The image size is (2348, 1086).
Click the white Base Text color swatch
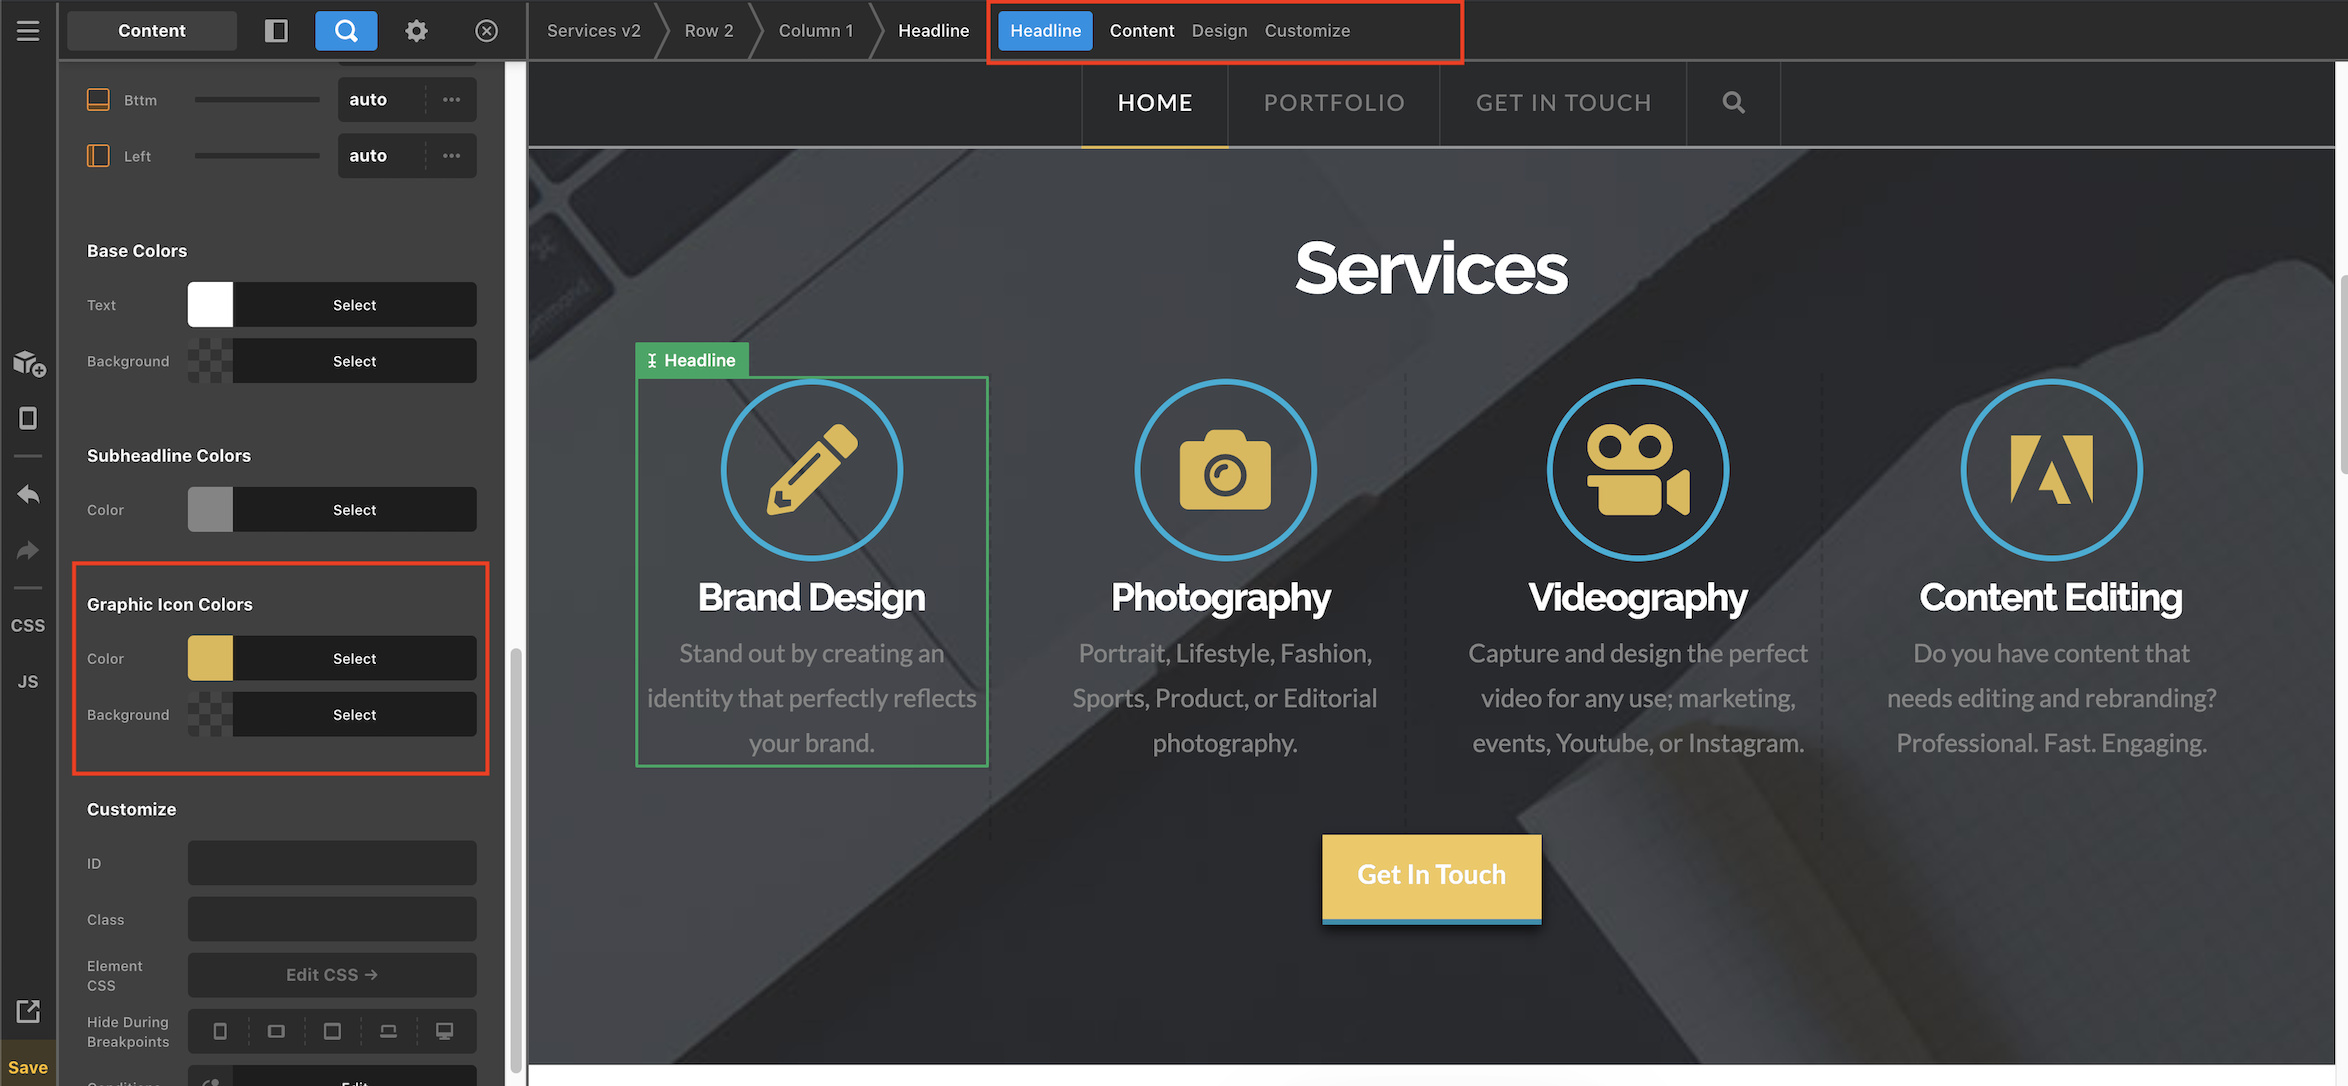(210, 305)
